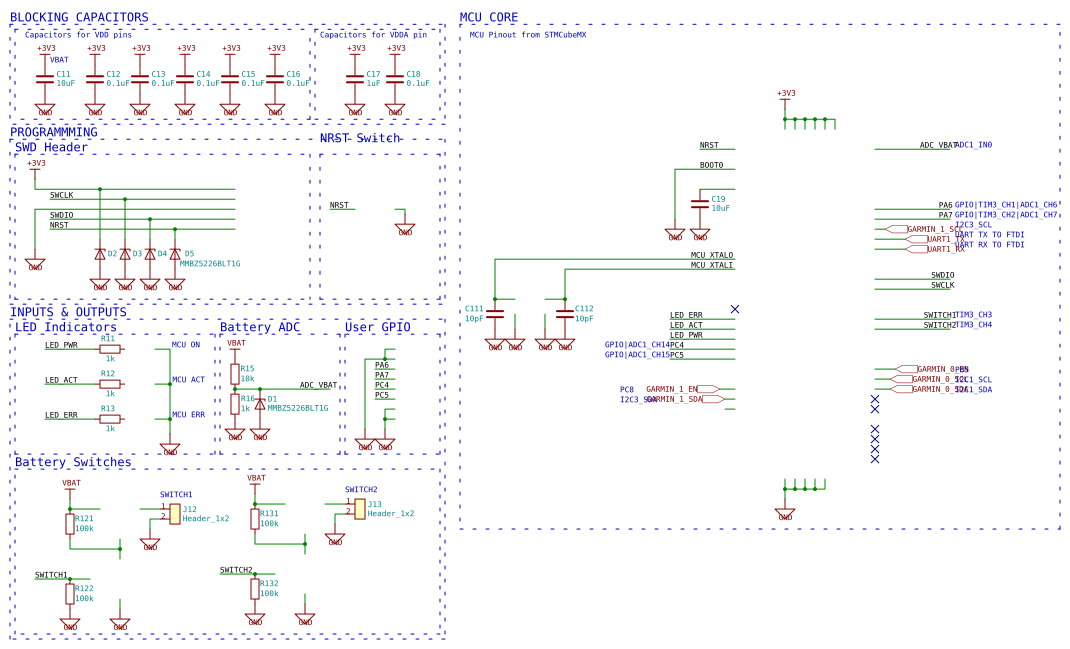
Task: Select the 100k resistor R132
Action: click(255, 589)
